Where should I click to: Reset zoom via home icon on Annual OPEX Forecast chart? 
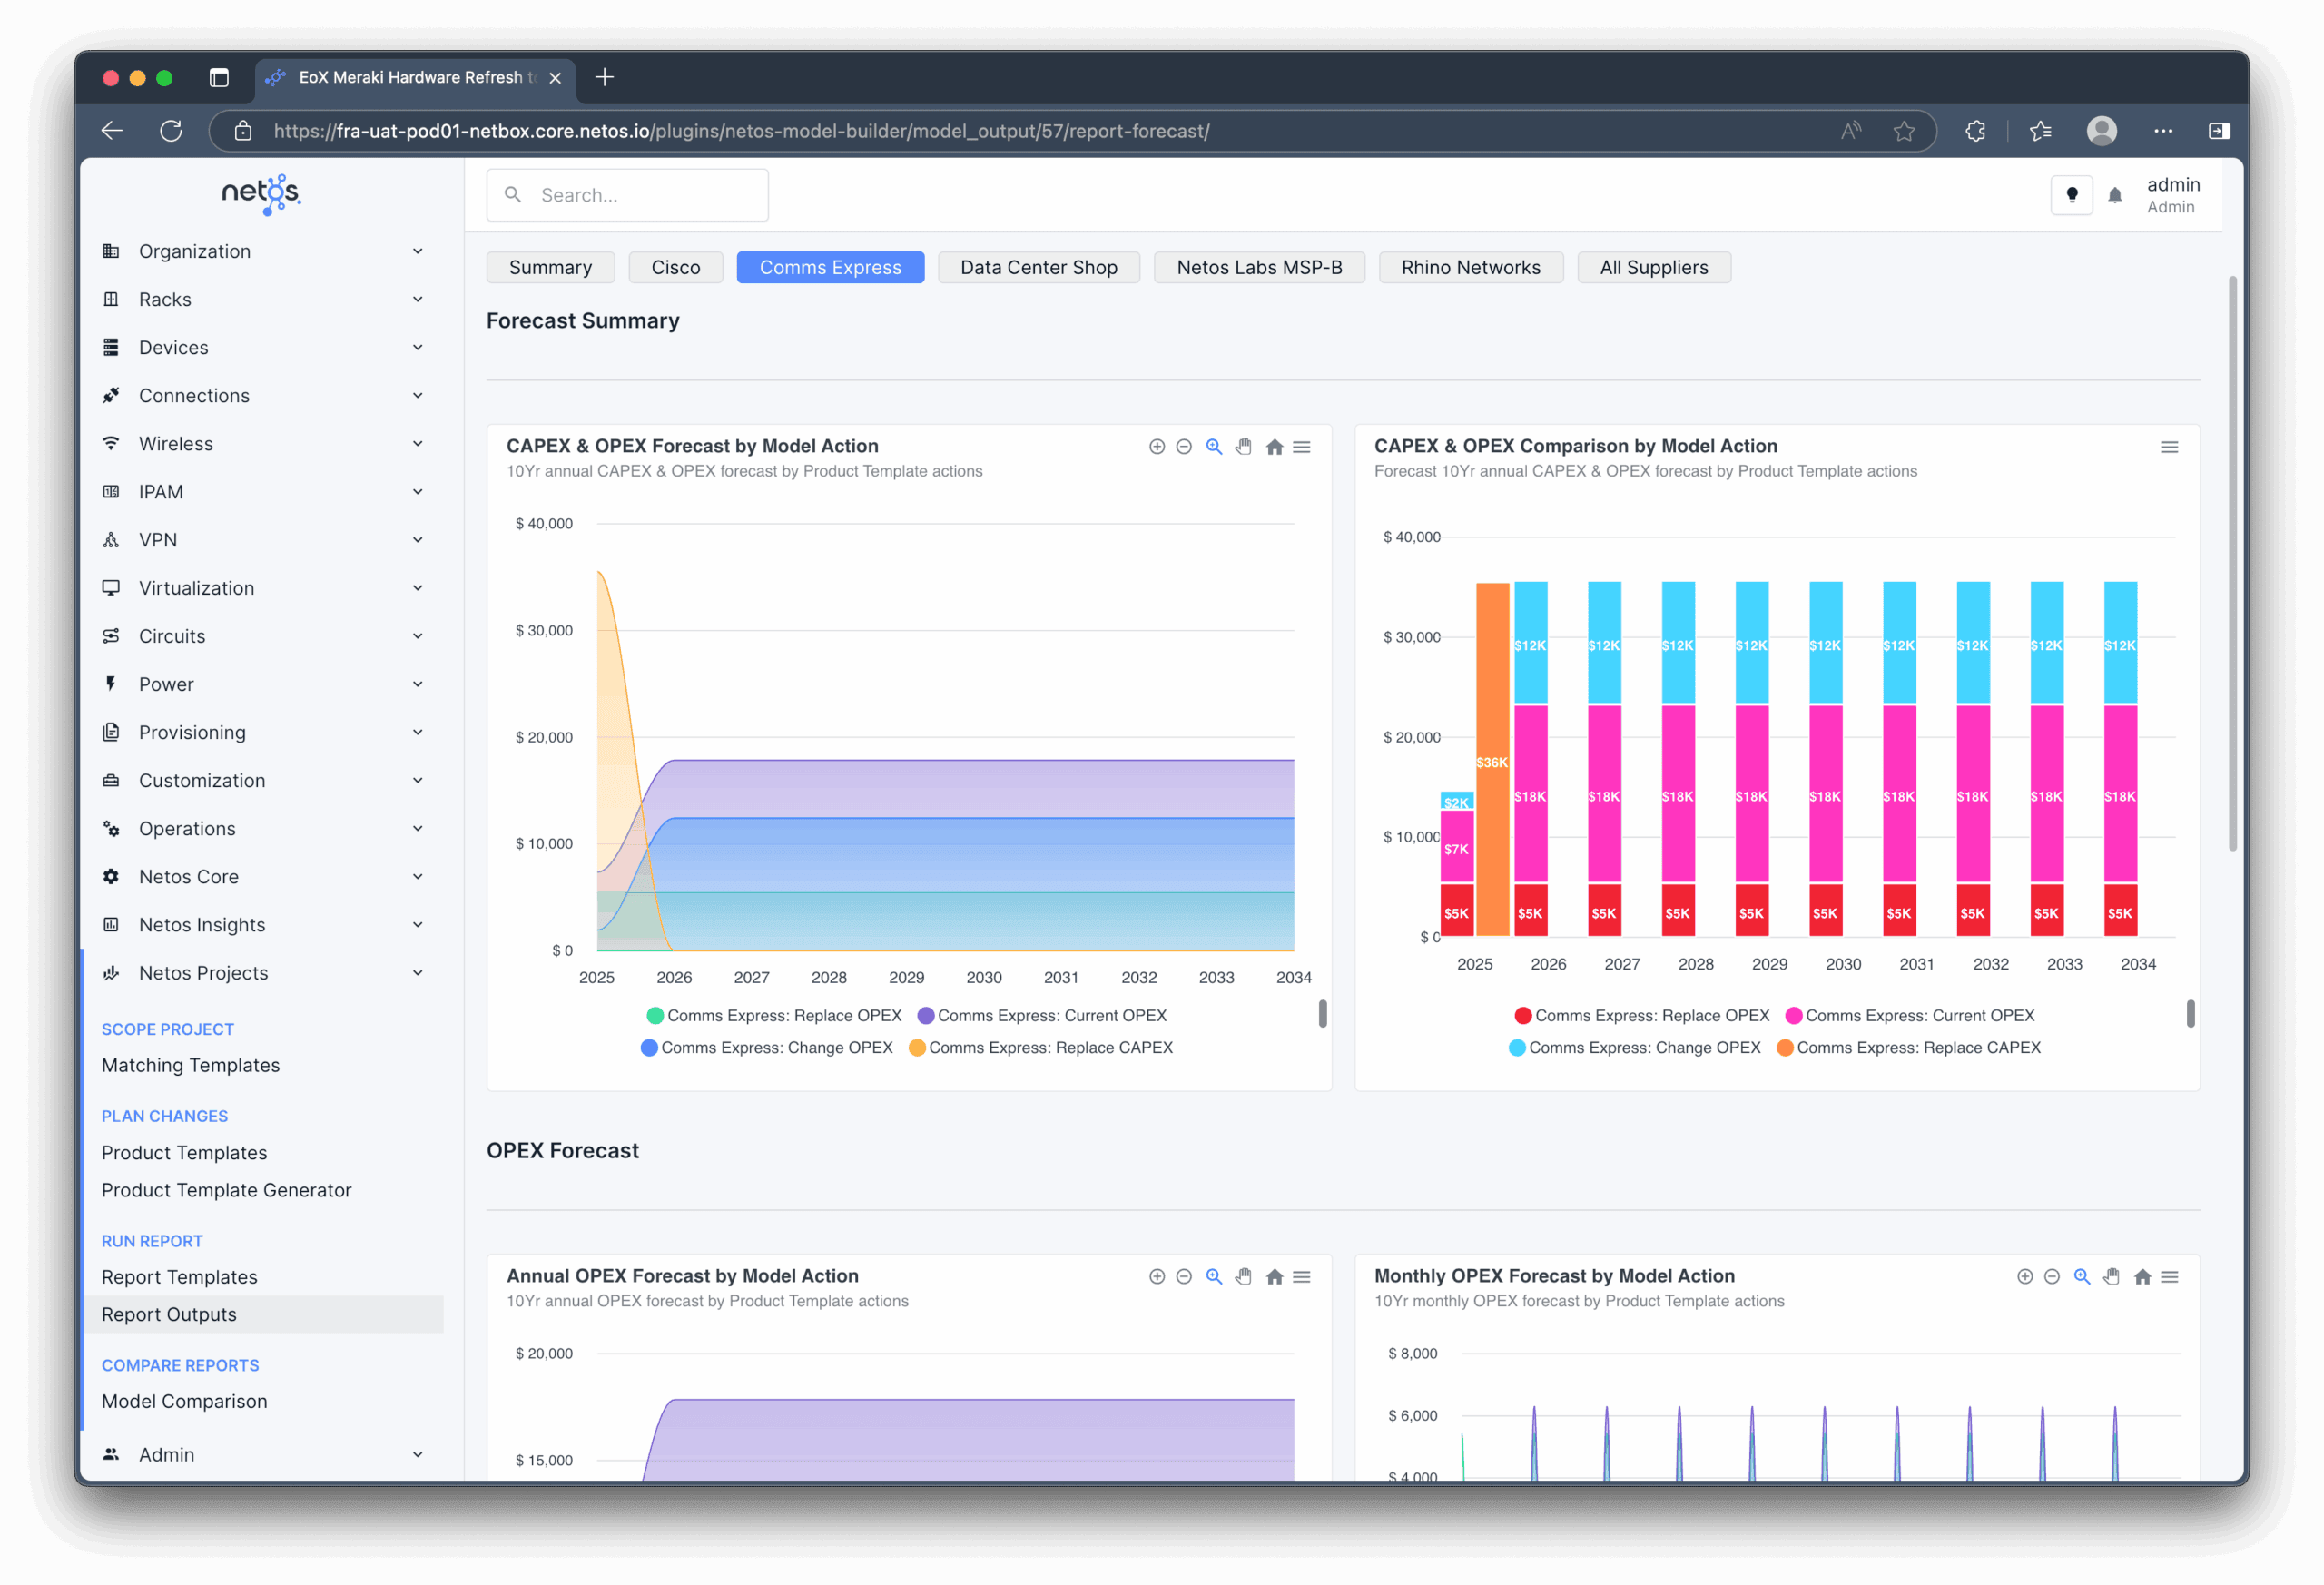point(1274,1277)
